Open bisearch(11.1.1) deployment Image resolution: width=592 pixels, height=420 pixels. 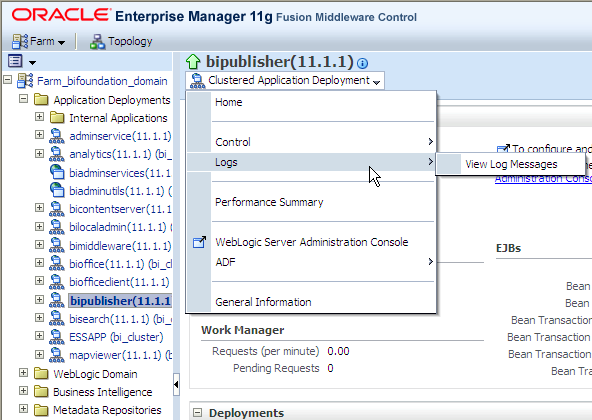pos(120,319)
